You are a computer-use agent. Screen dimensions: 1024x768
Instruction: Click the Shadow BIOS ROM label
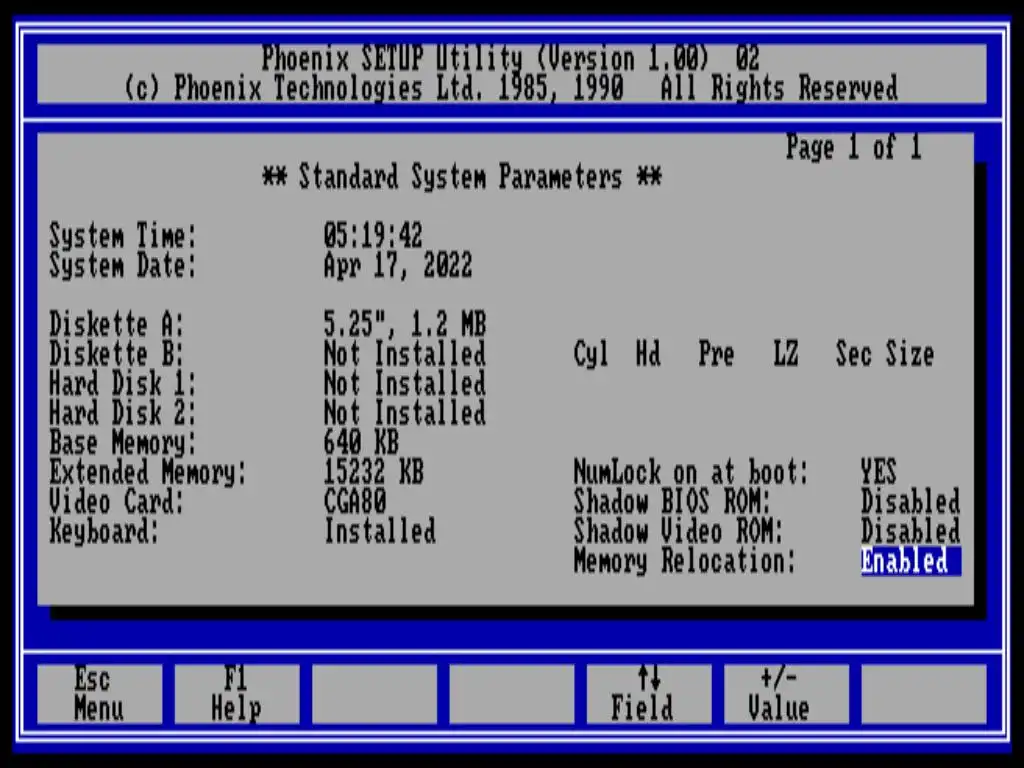(672, 502)
